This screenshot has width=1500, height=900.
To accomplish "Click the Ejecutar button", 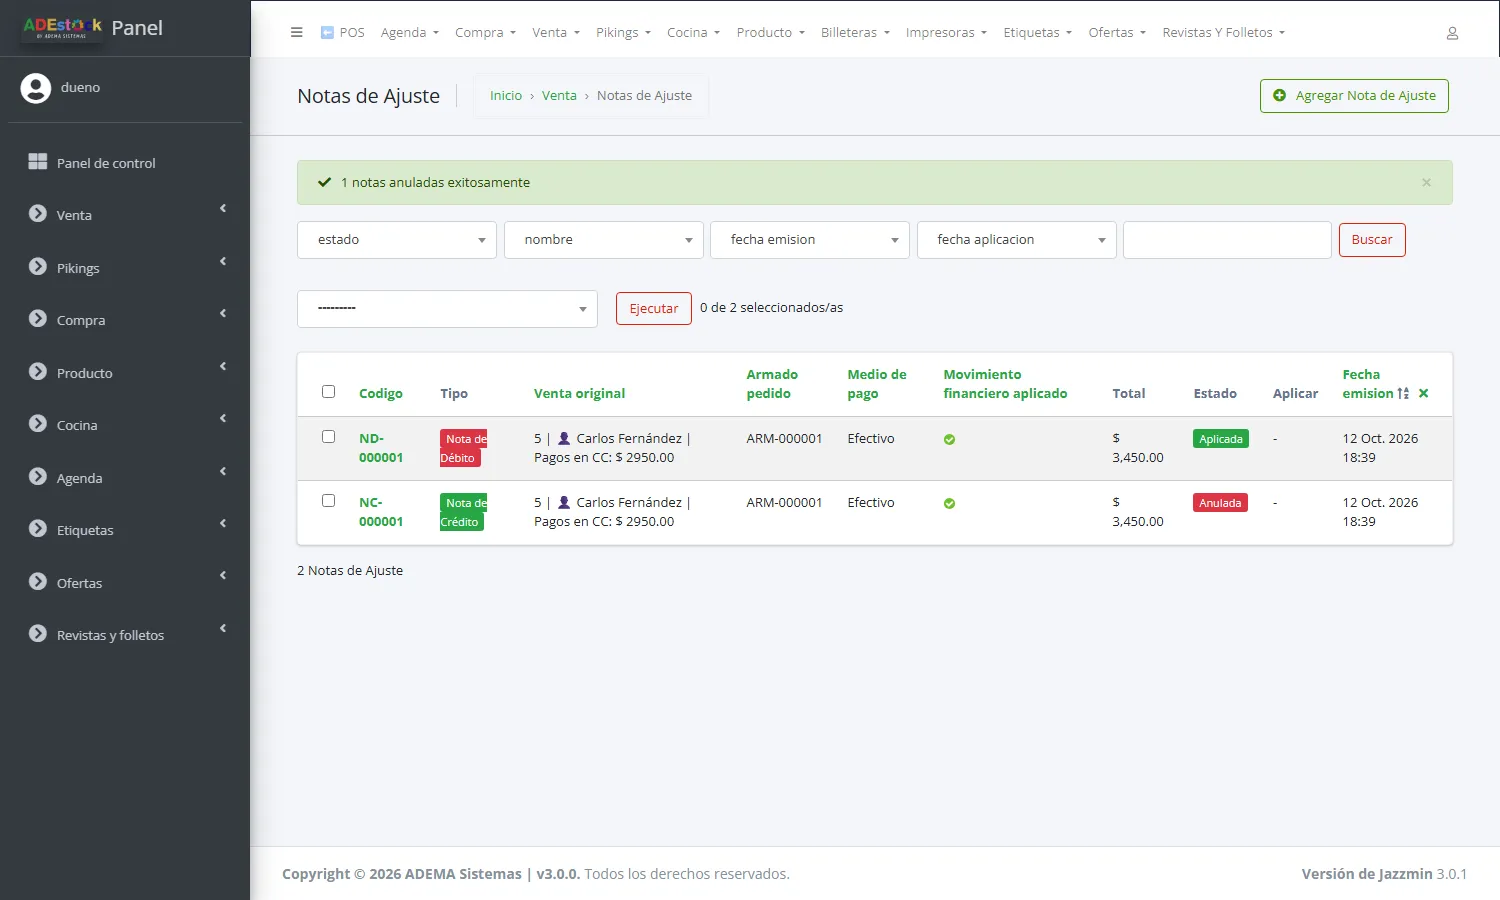I will click(x=654, y=309).
